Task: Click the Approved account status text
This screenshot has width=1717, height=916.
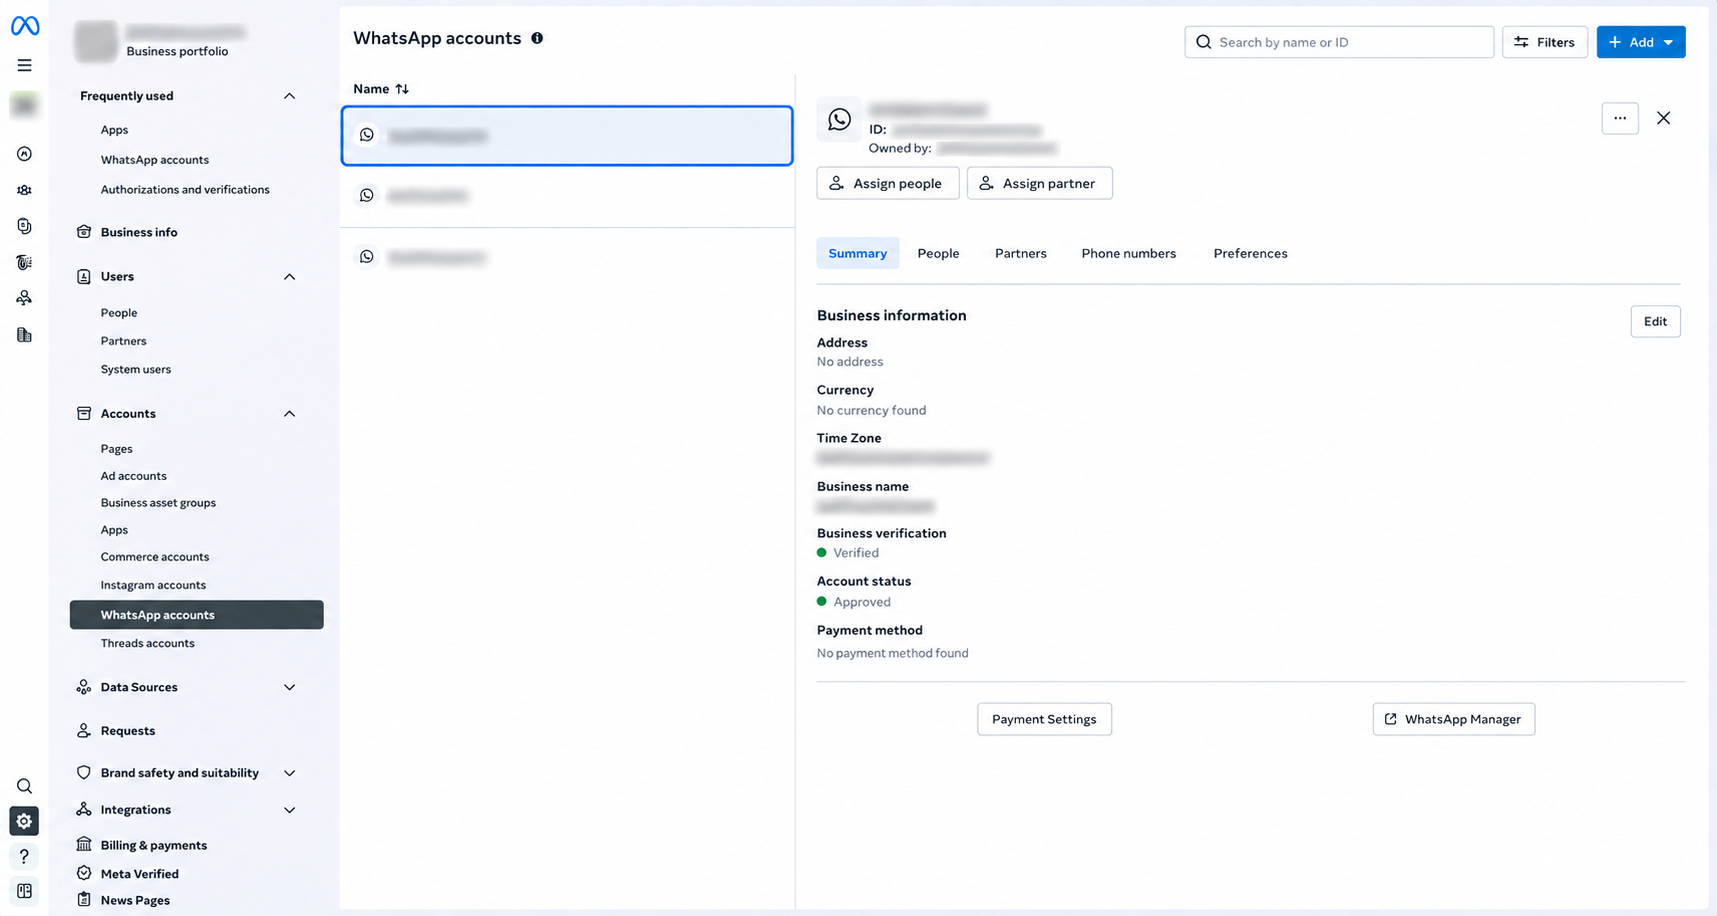Action: point(862,602)
